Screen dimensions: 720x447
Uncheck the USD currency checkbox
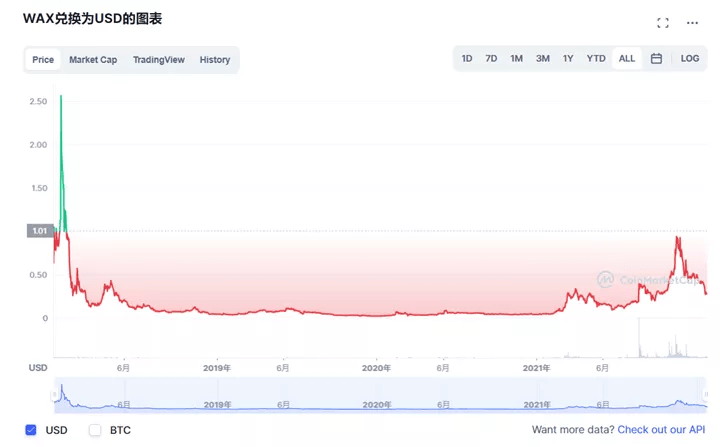31,430
